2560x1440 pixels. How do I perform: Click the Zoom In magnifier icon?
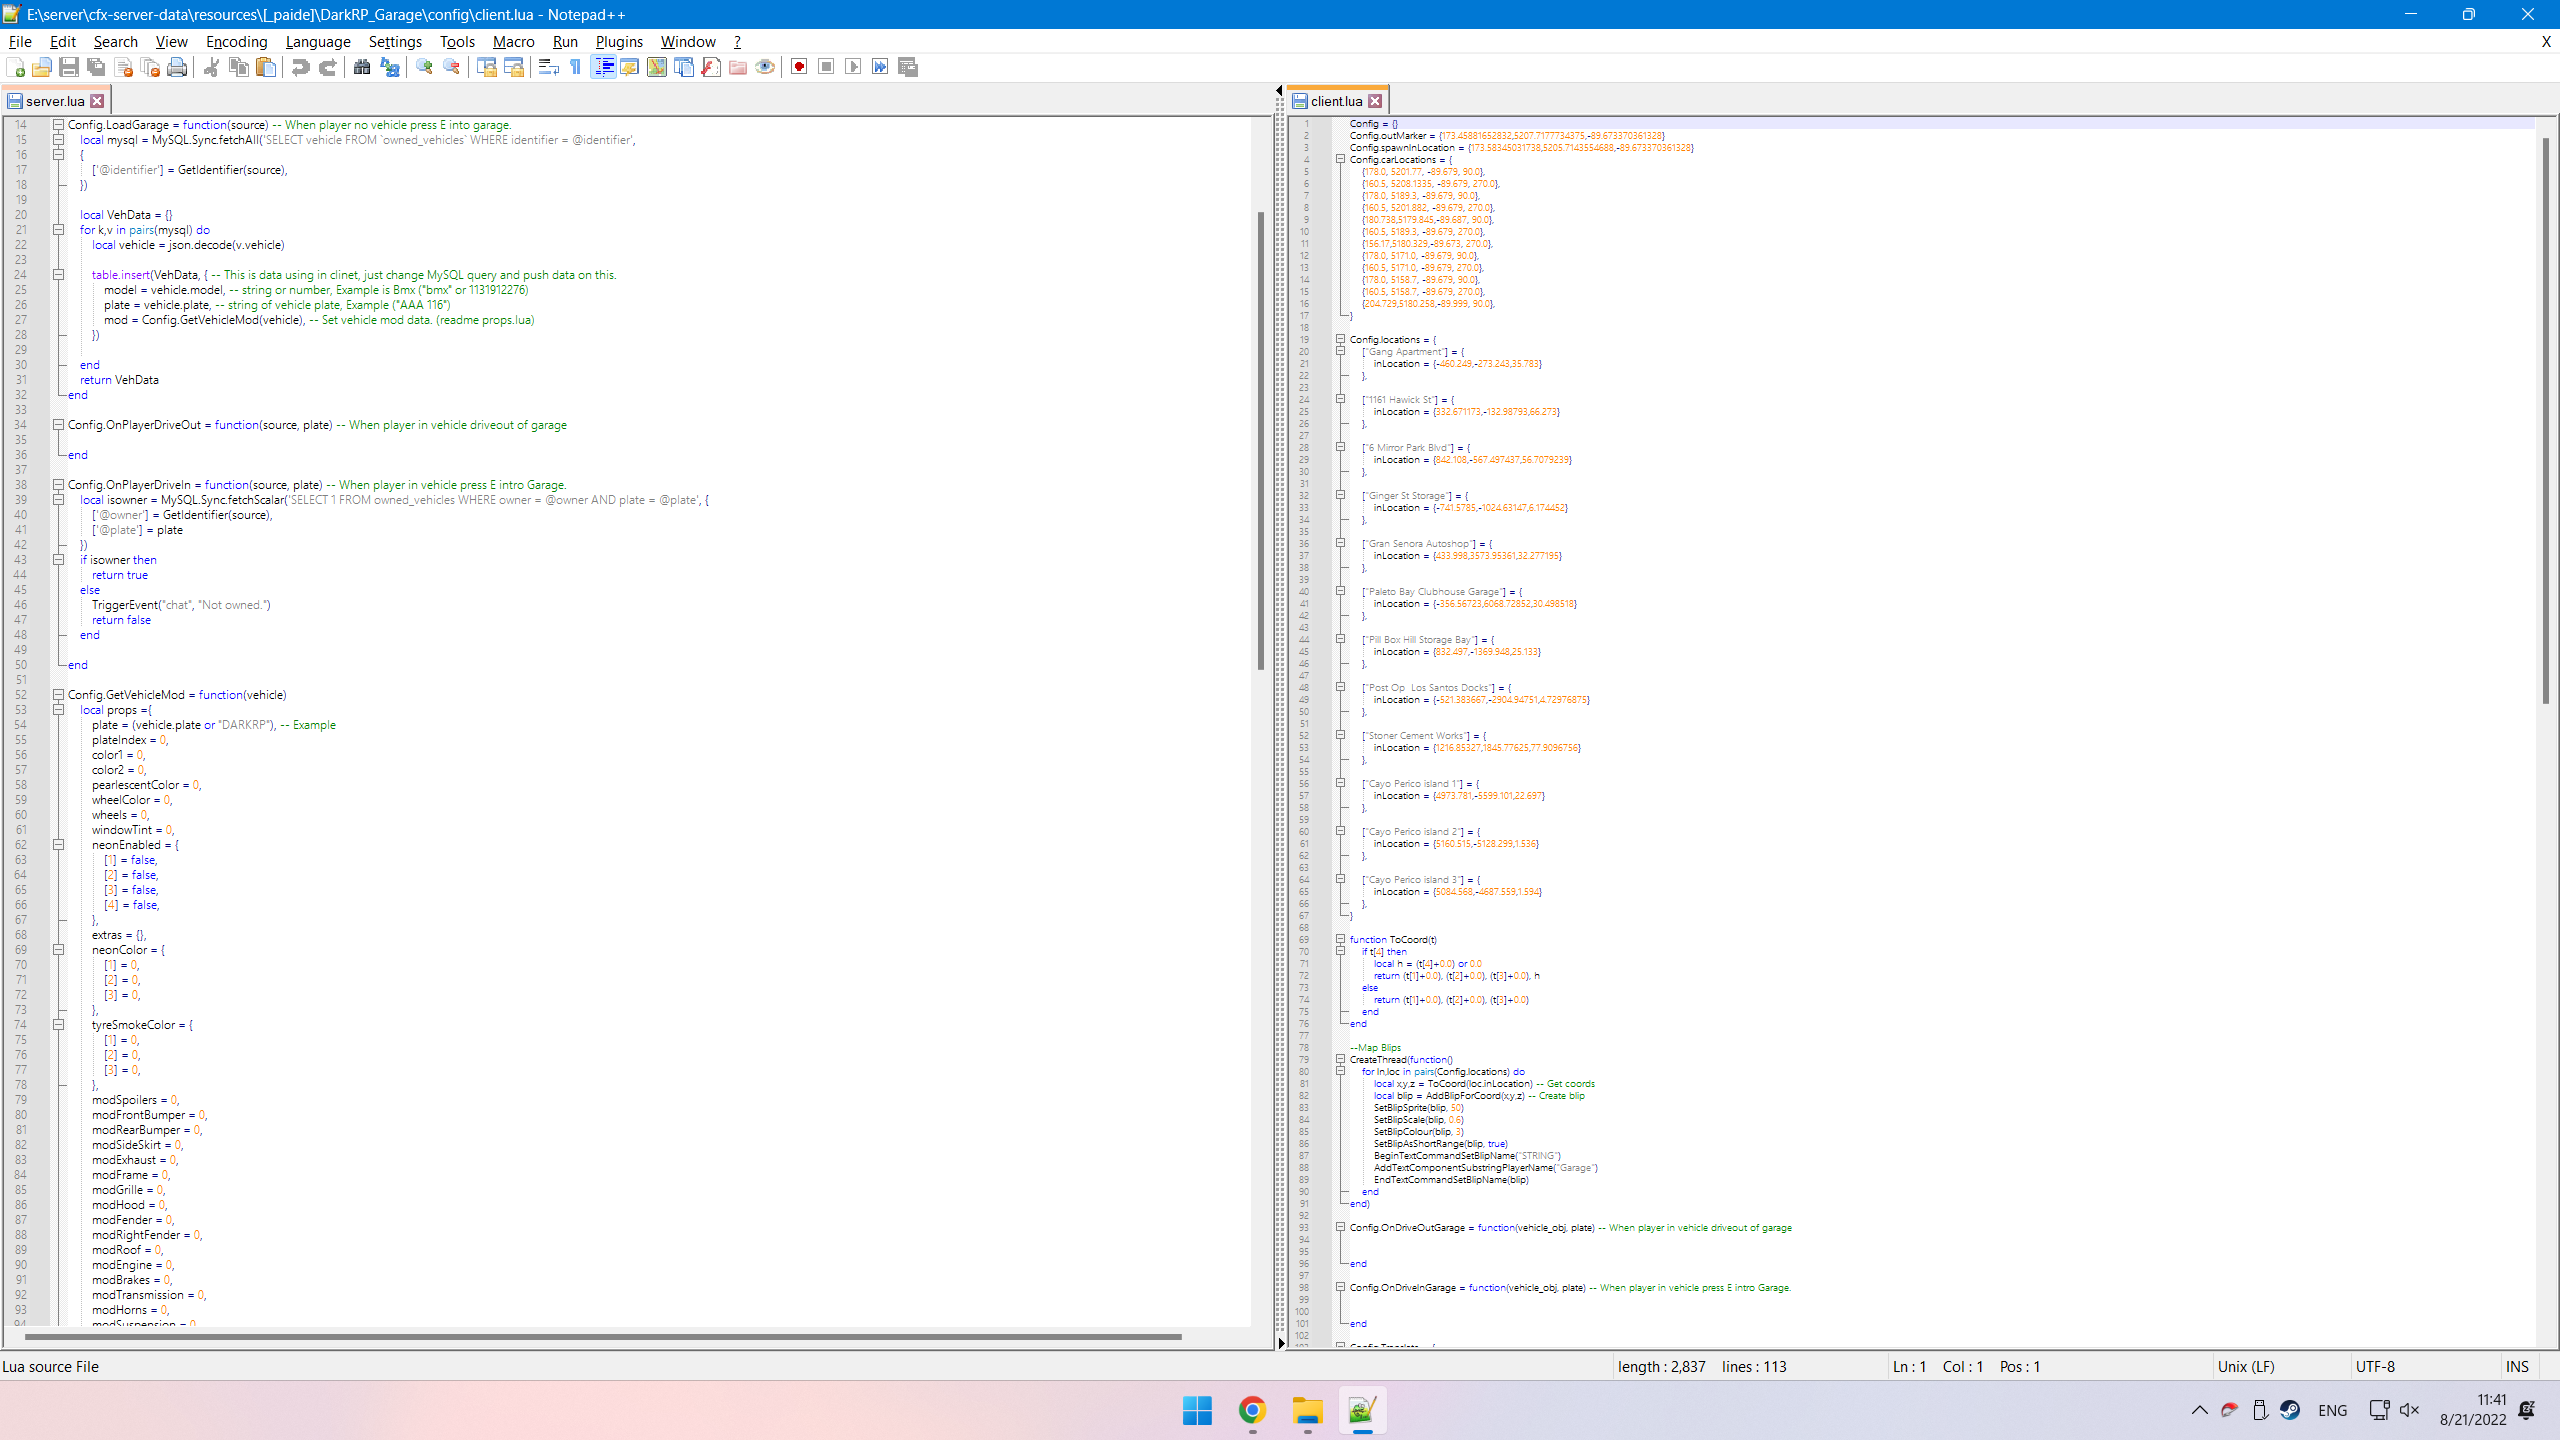[424, 67]
